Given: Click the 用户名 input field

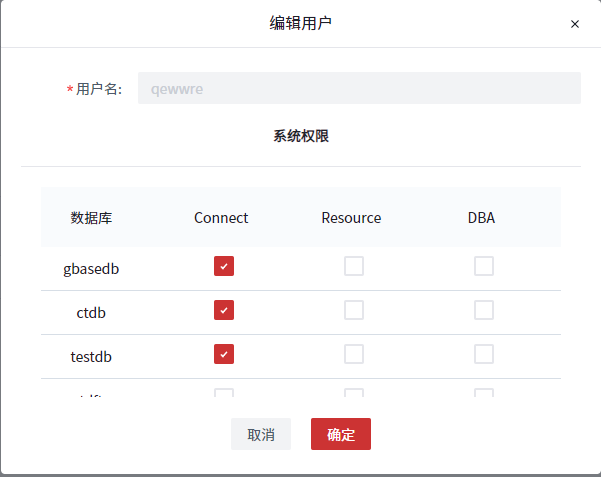Looking at the screenshot, I should (358, 88).
